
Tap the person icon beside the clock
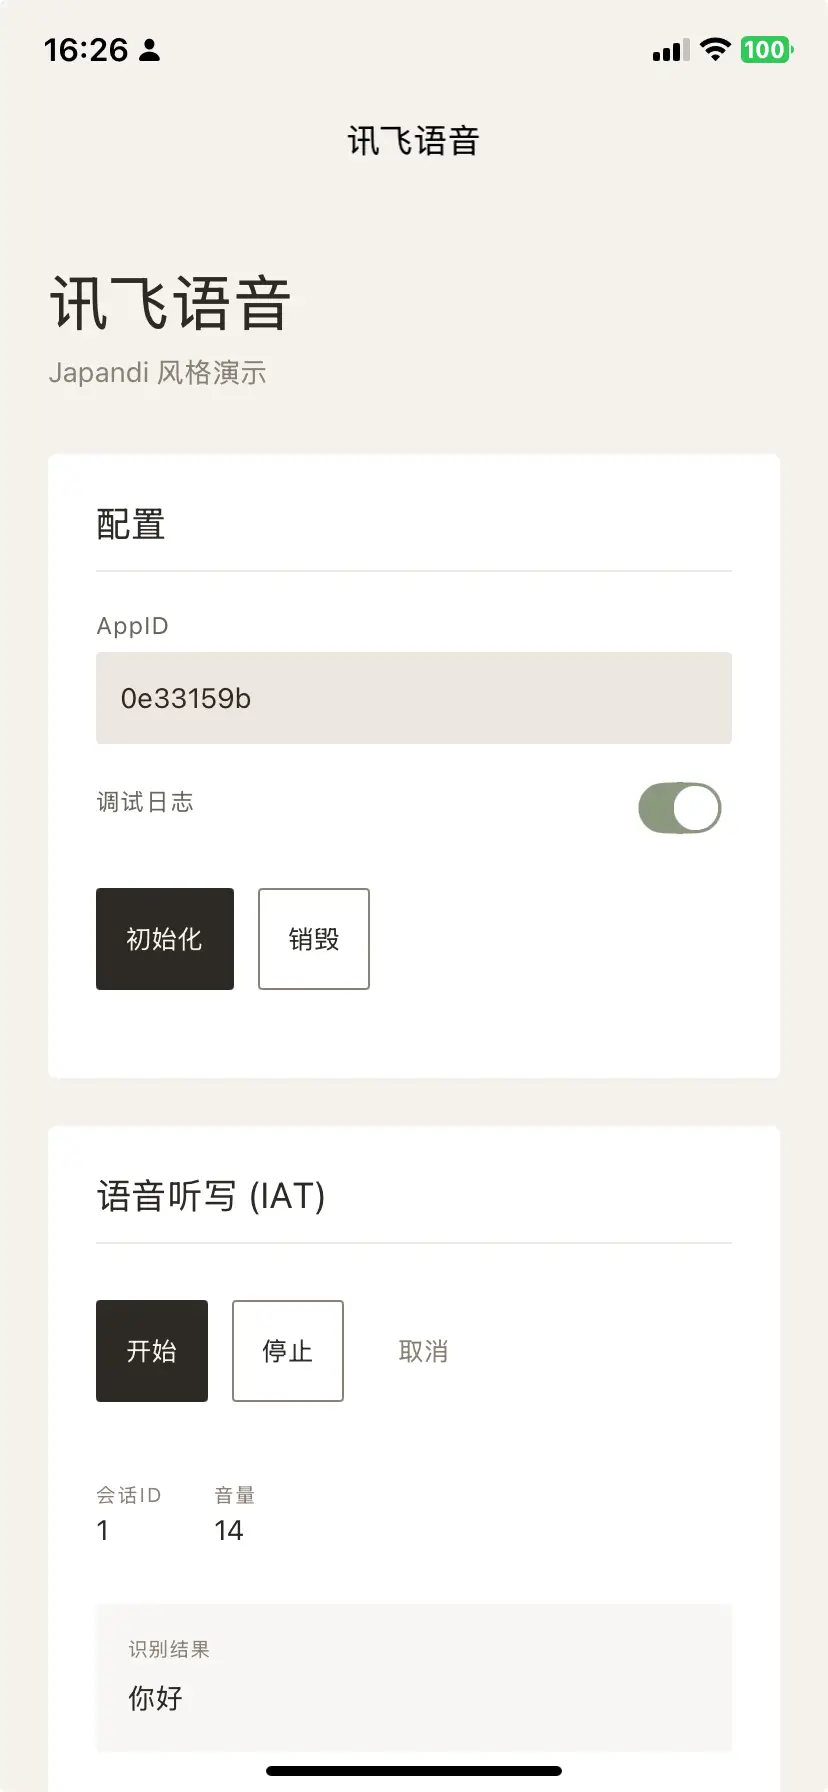click(150, 50)
